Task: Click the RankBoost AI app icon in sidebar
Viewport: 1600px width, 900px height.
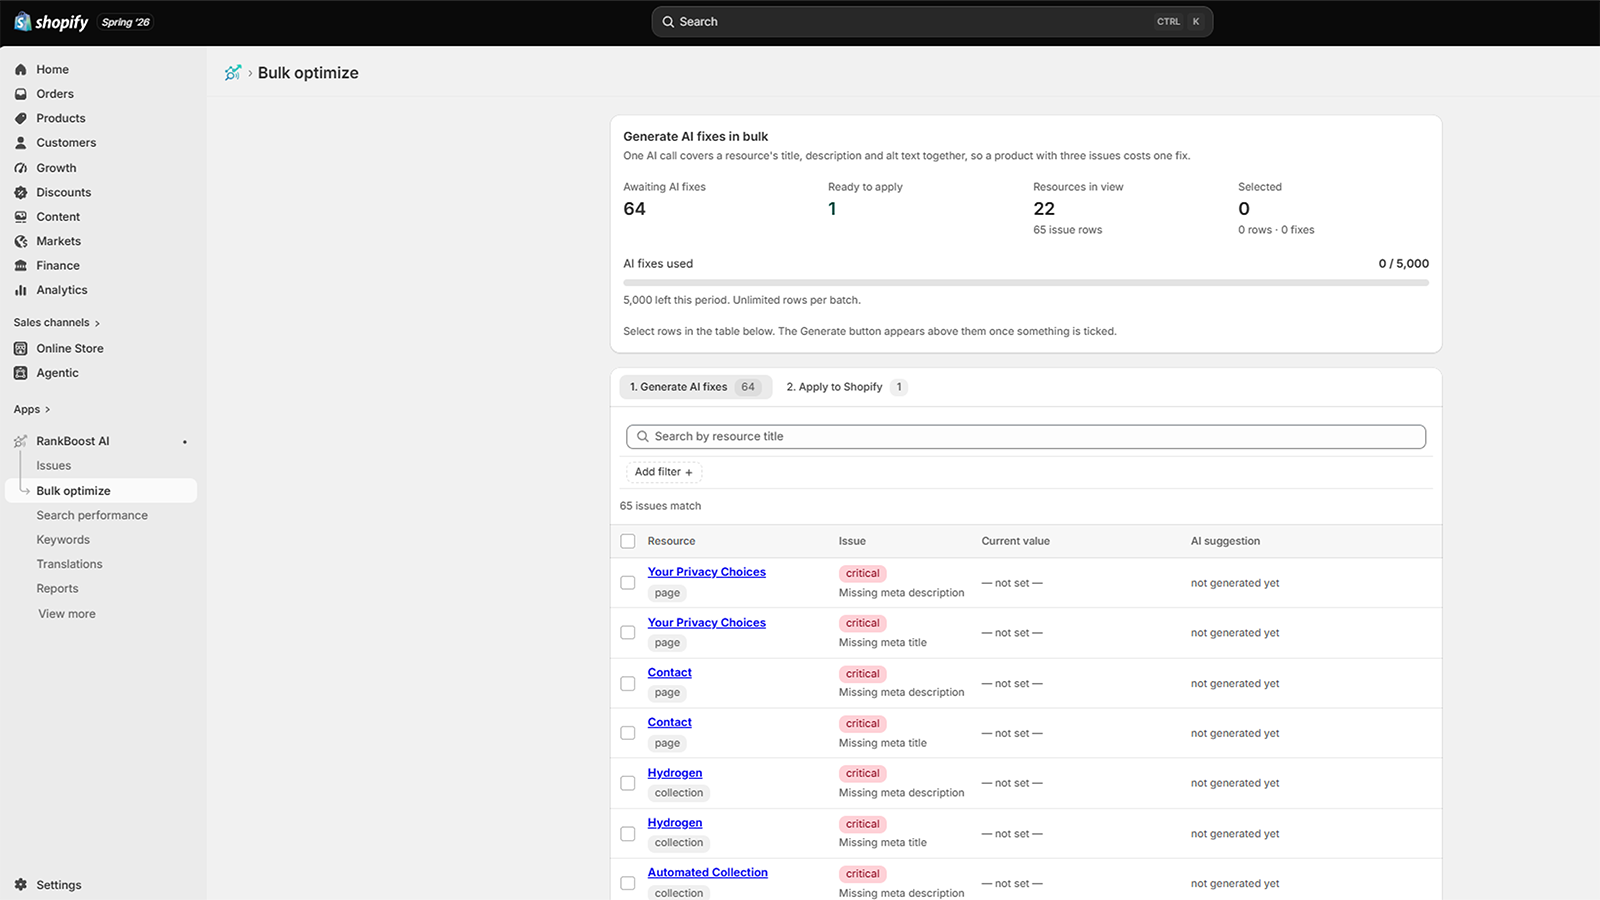Action: tap(21, 441)
